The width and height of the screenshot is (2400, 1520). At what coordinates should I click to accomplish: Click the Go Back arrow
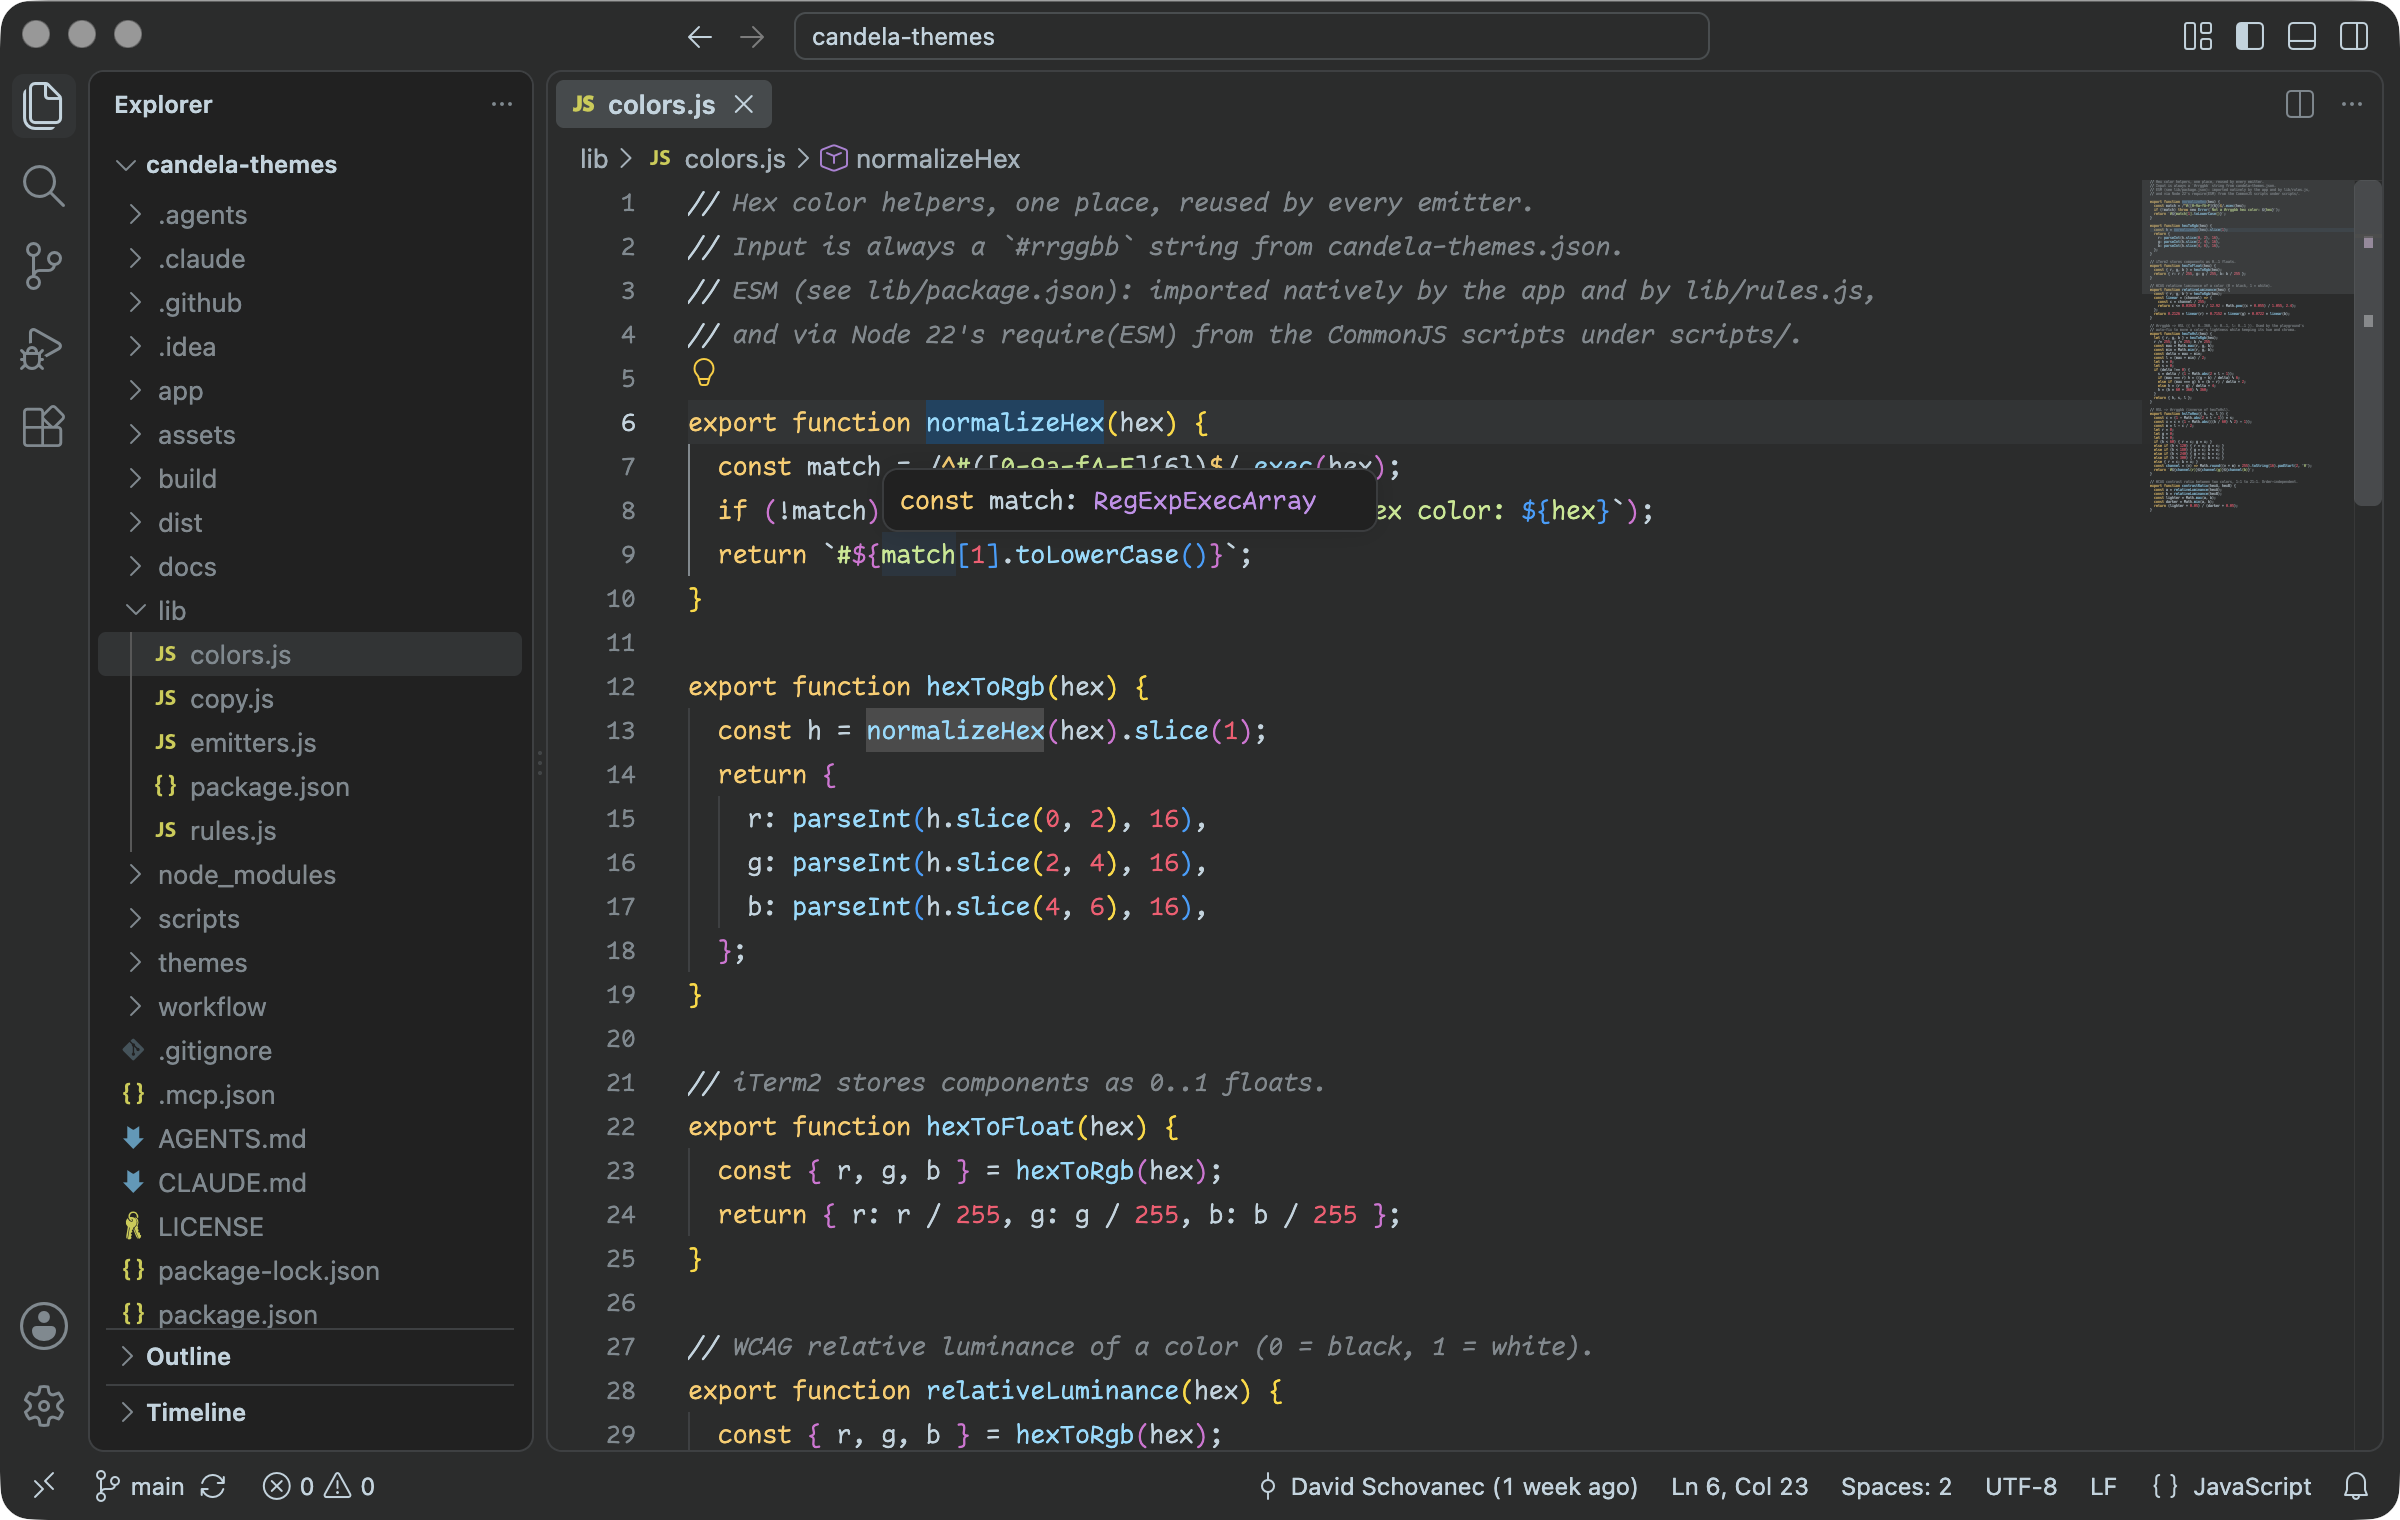coord(699,37)
